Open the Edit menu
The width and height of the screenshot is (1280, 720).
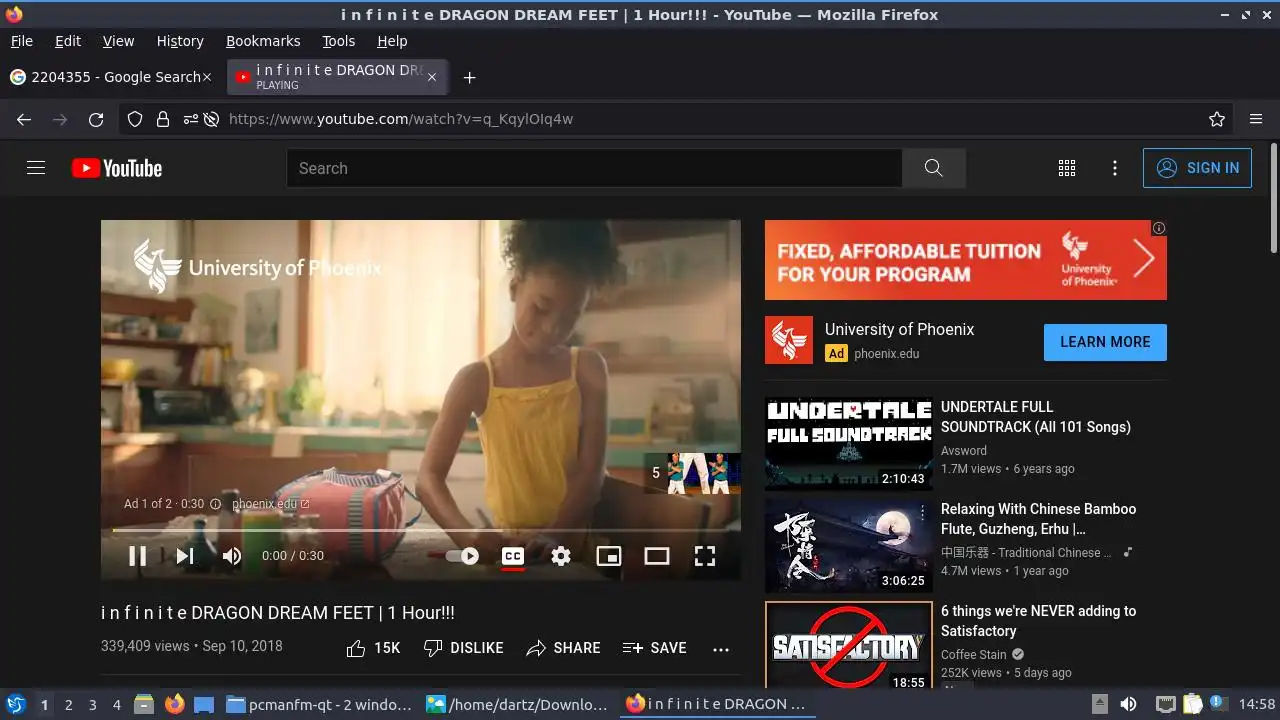click(68, 41)
